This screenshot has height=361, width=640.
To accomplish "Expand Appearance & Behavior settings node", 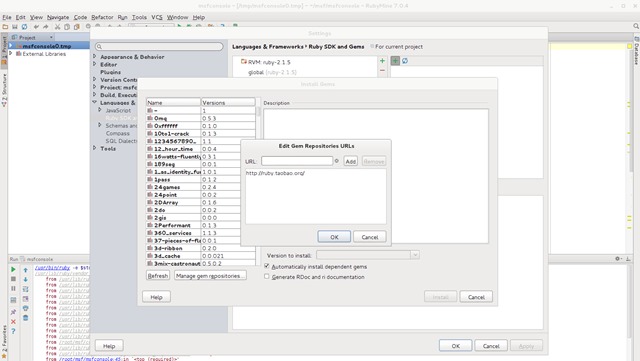I will click(x=95, y=56).
